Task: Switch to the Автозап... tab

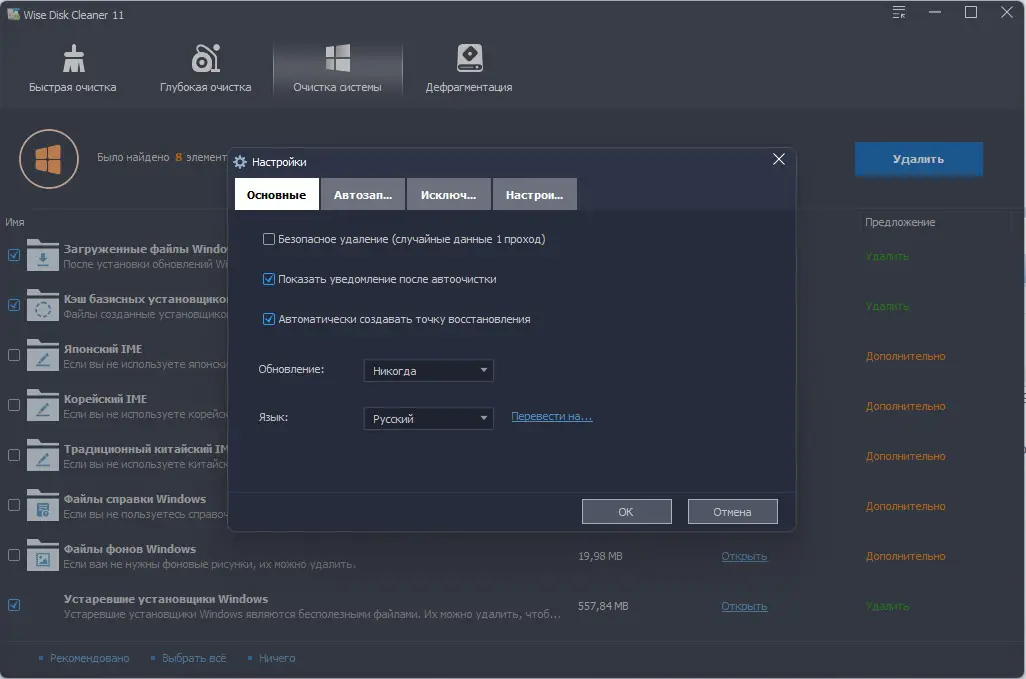Action: [363, 194]
